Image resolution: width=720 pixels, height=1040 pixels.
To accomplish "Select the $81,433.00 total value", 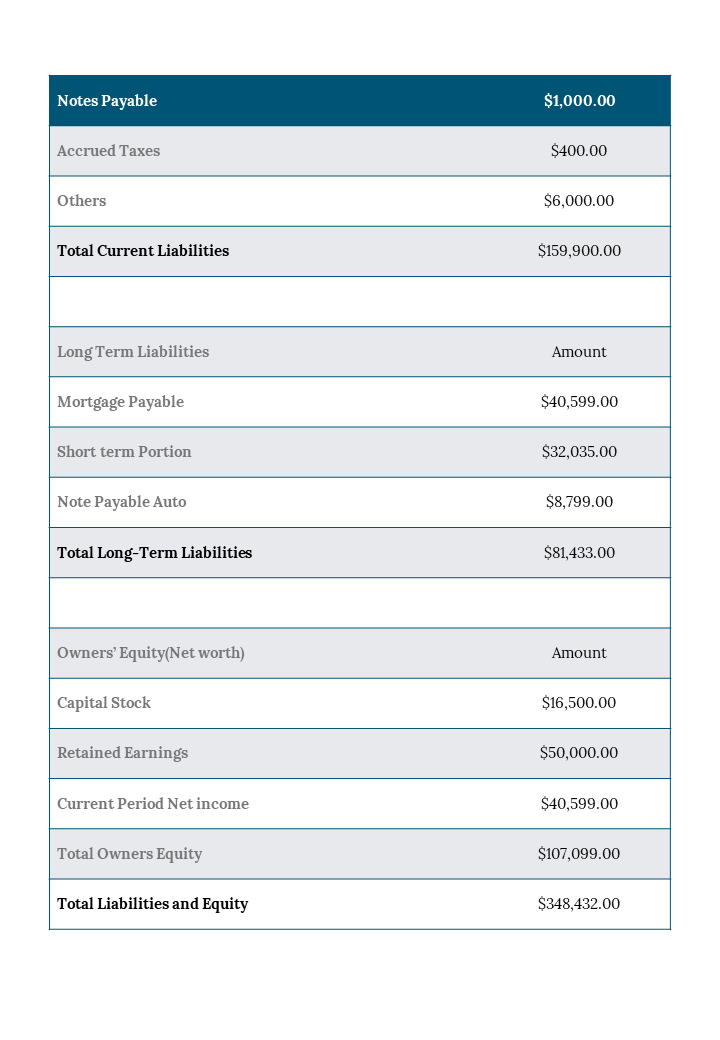I will point(579,553).
